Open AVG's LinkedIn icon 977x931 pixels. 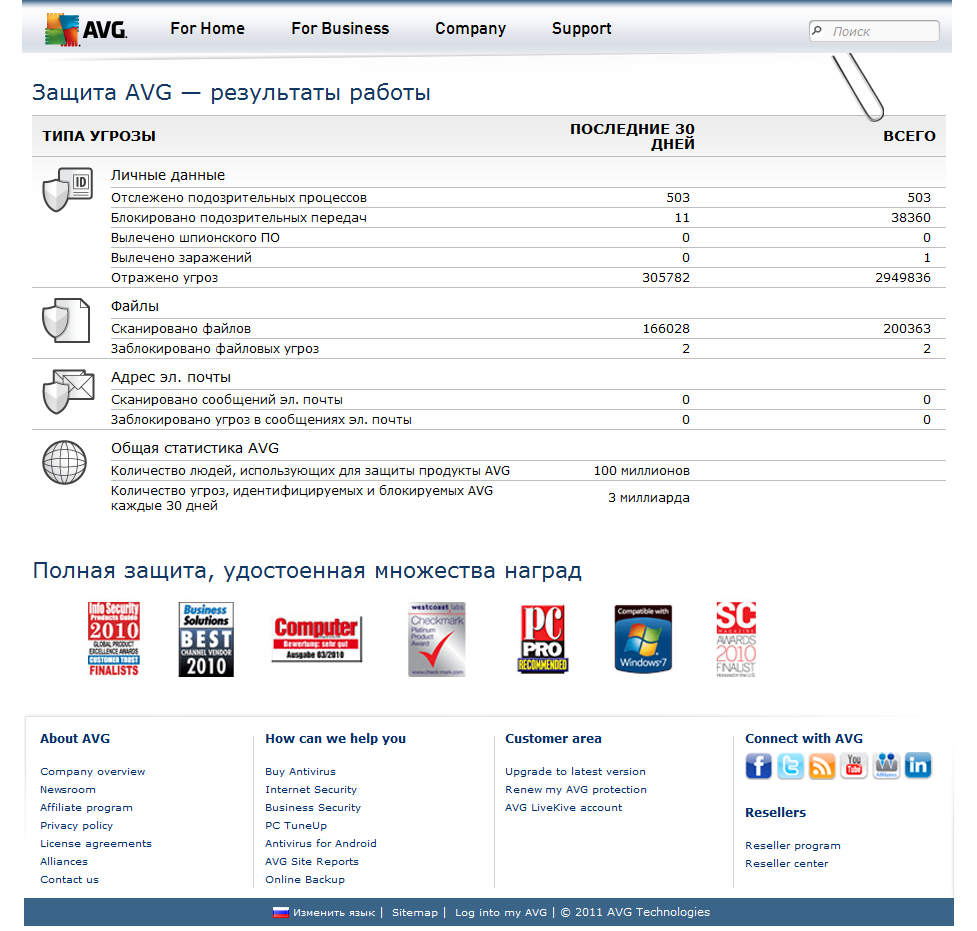918,765
